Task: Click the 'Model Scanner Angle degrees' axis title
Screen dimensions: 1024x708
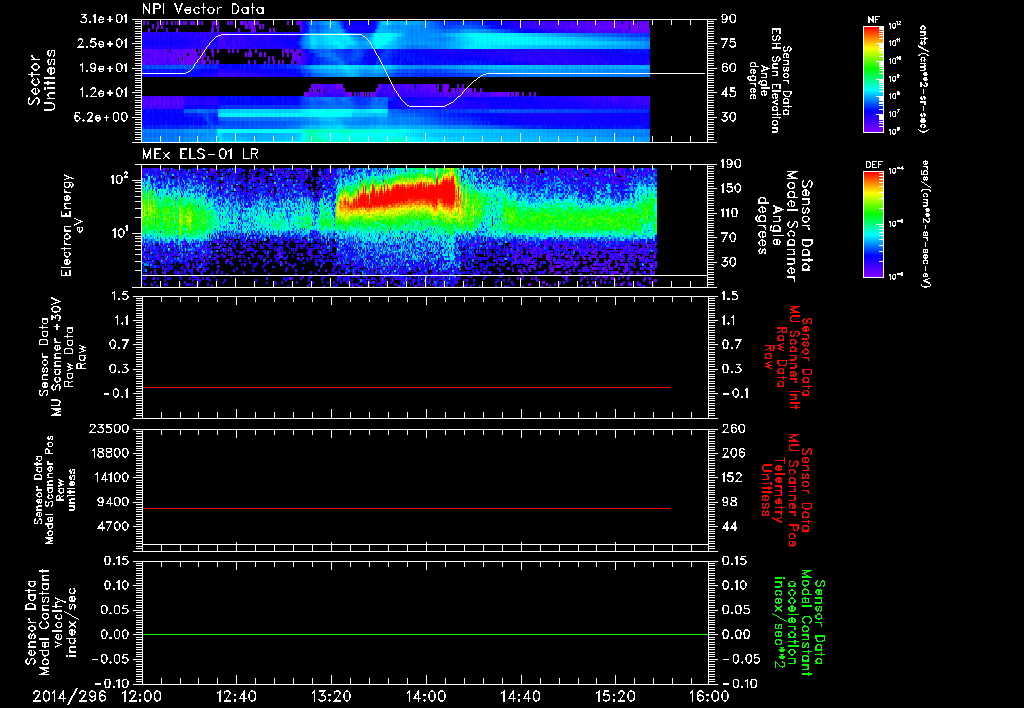Action: (784, 226)
